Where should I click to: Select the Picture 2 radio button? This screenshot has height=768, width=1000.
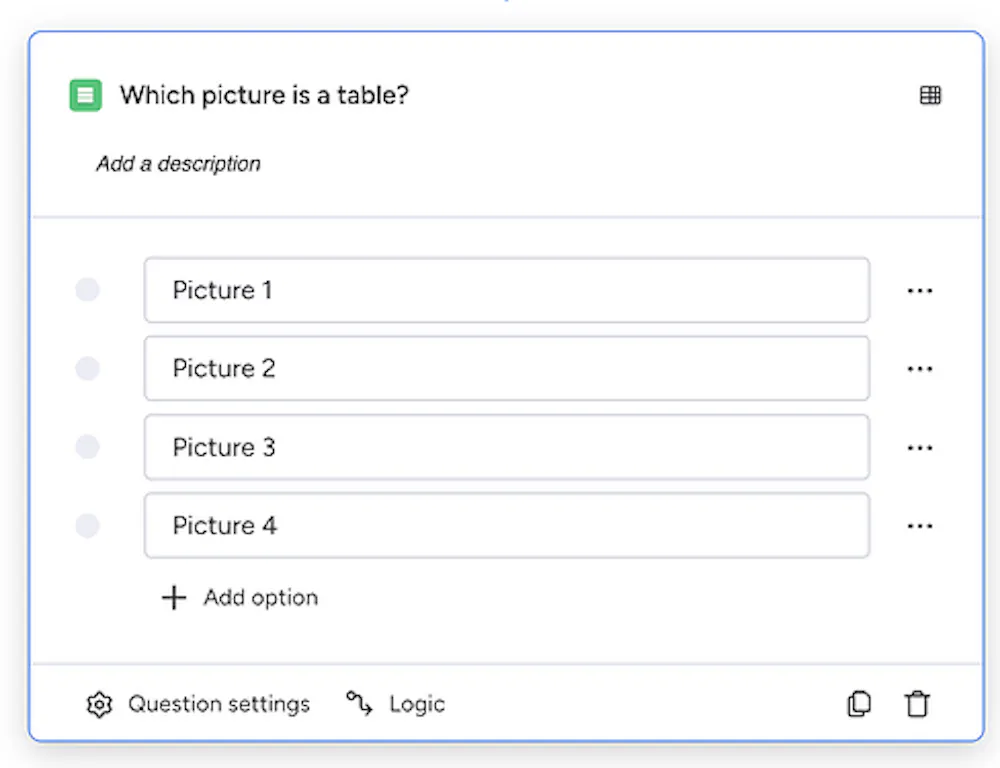tap(88, 369)
